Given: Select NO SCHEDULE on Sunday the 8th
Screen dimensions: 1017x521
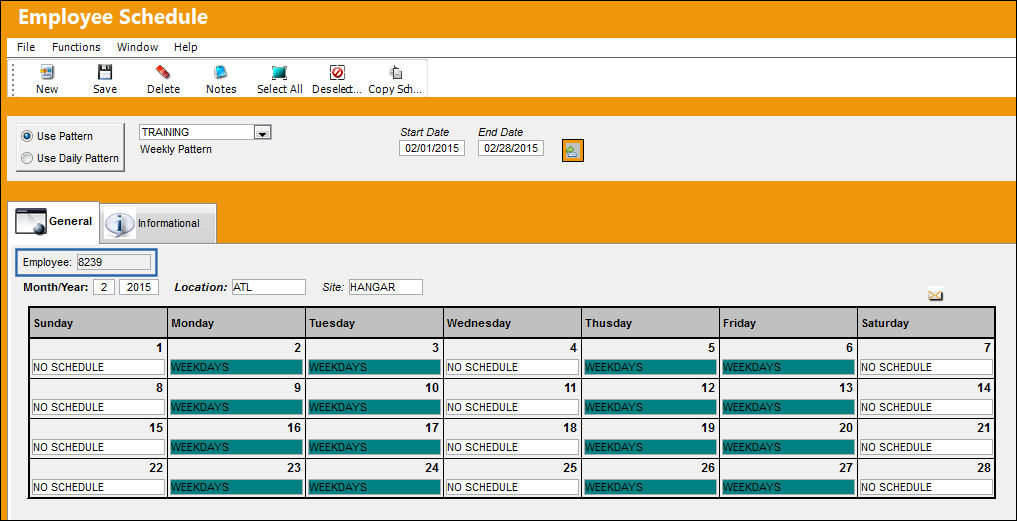Looking at the screenshot, I should click(98, 407).
